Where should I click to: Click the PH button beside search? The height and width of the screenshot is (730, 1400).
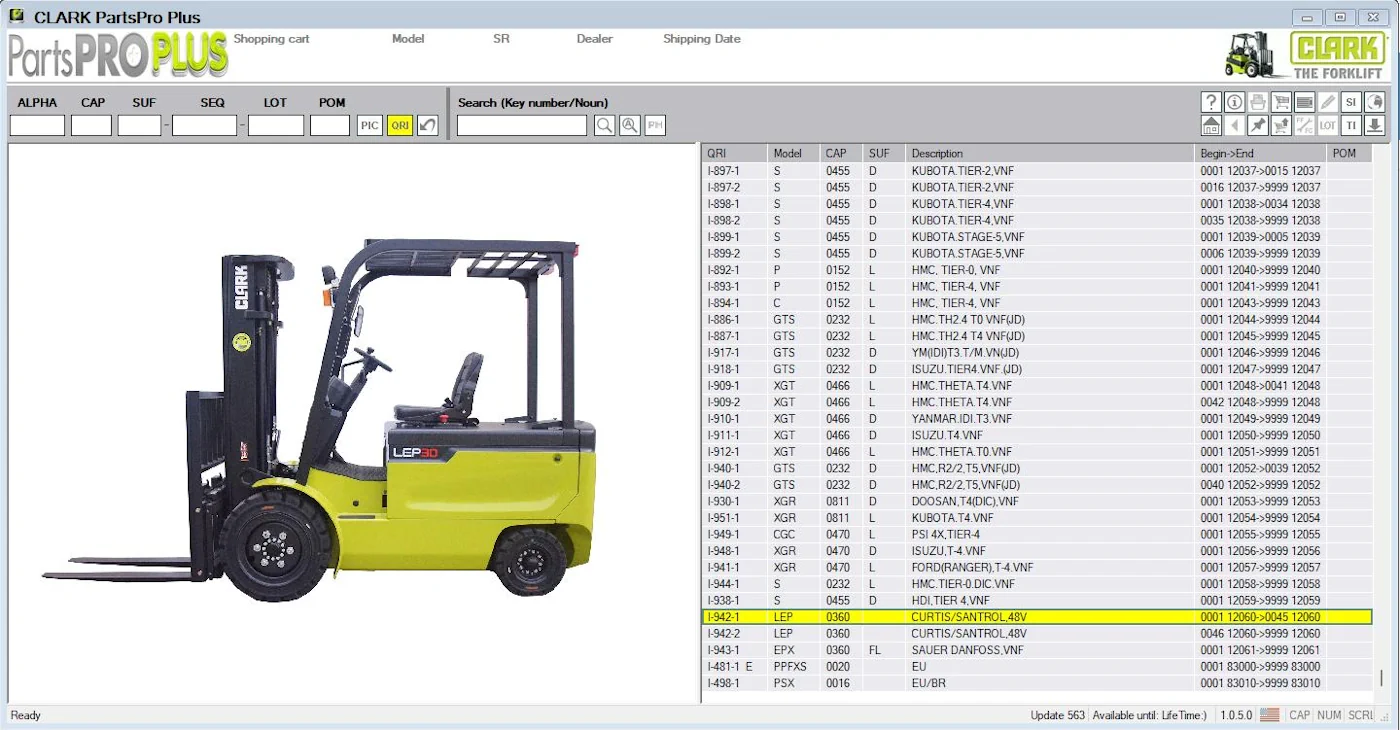click(655, 125)
